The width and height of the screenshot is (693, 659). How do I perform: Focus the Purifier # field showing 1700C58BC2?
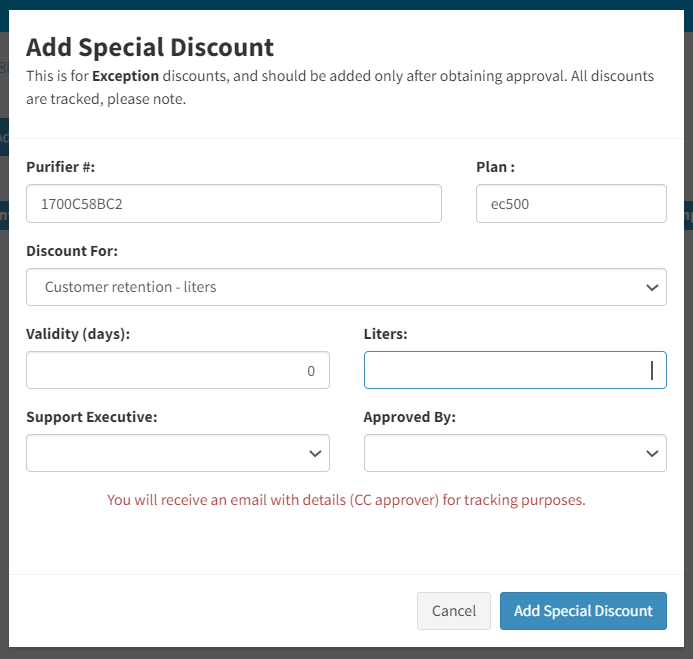click(x=234, y=204)
